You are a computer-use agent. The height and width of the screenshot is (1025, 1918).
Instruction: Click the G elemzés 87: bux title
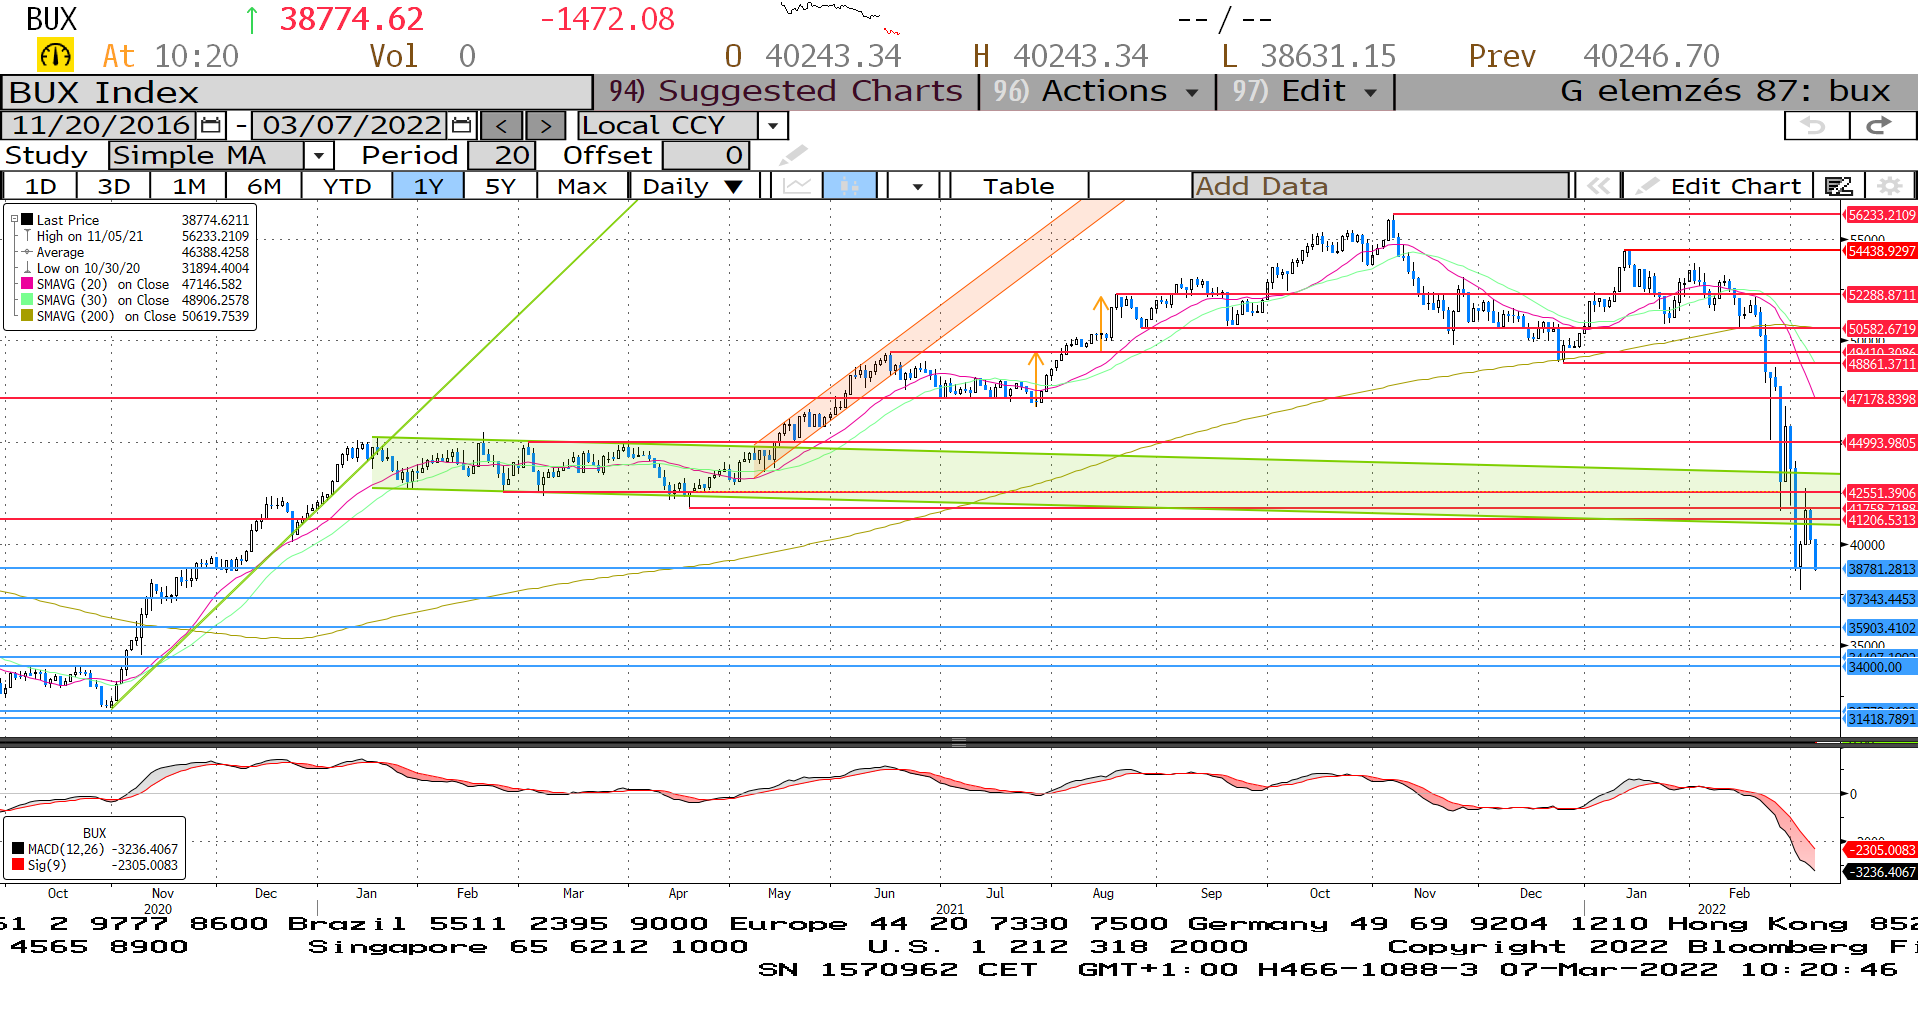[1725, 92]
